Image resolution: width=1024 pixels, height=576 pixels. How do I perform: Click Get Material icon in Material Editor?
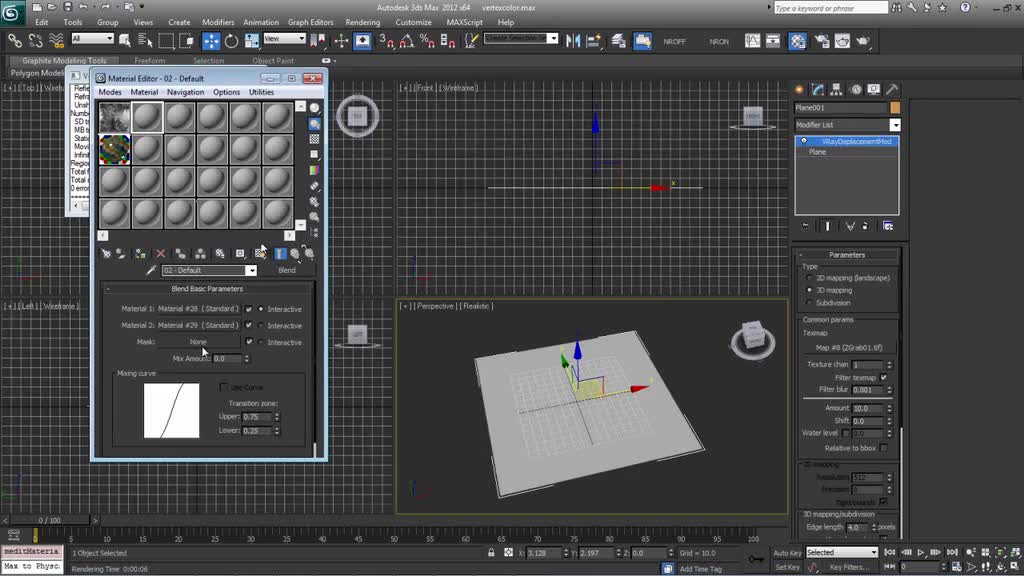106,253
